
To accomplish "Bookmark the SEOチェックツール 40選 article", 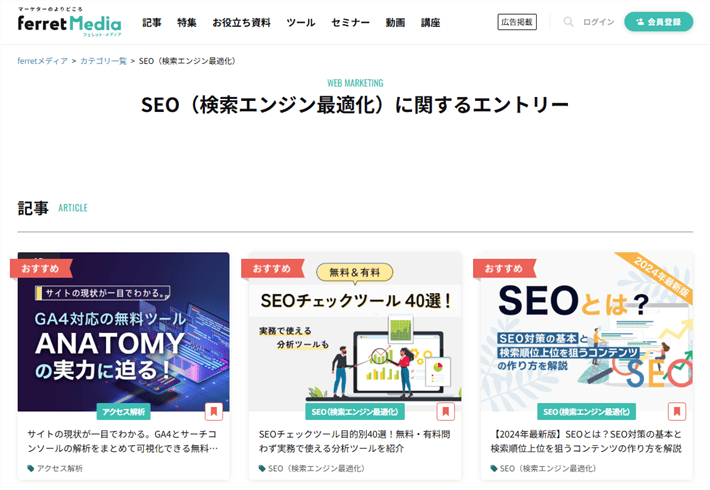I will coord(446,411).
